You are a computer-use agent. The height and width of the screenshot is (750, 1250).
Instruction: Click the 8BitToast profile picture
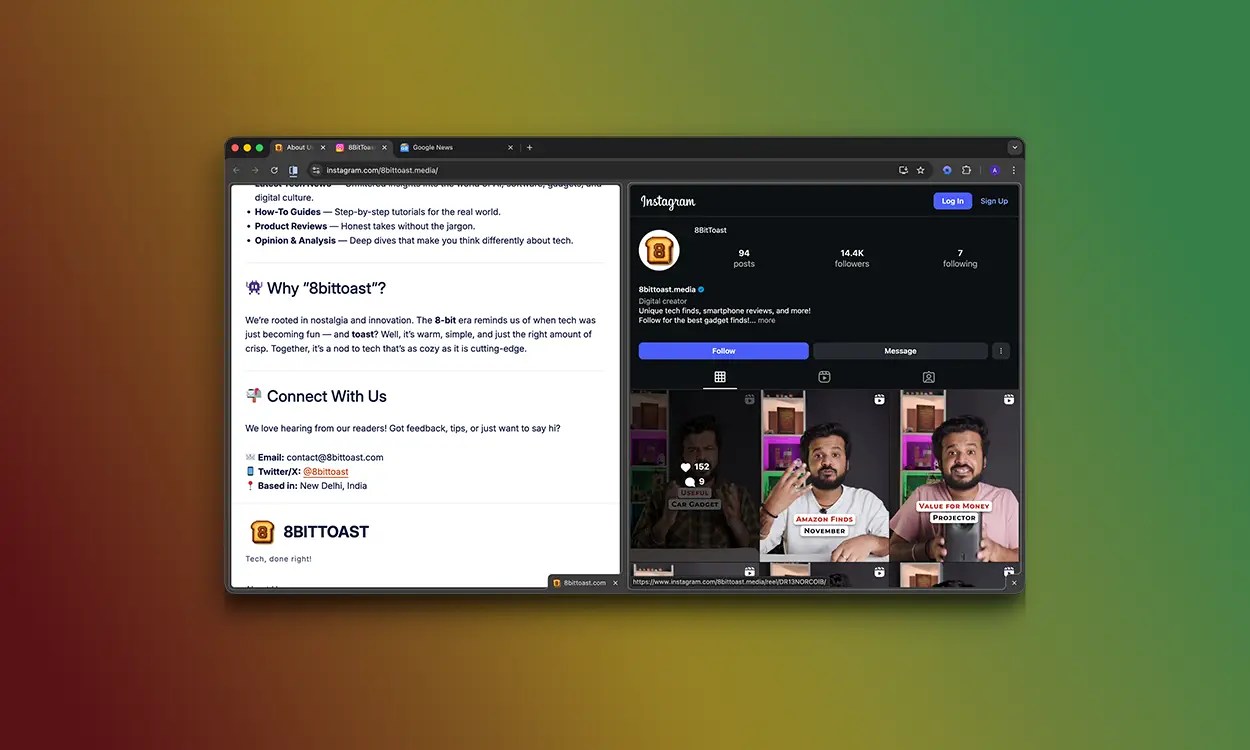[658, 250]
